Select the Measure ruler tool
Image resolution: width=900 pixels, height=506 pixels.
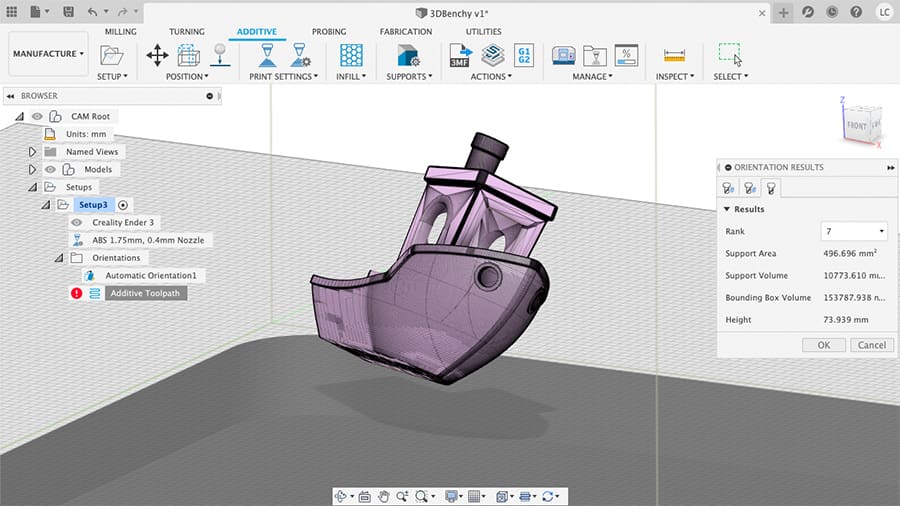pyautogui.click(x=674, y=56)
